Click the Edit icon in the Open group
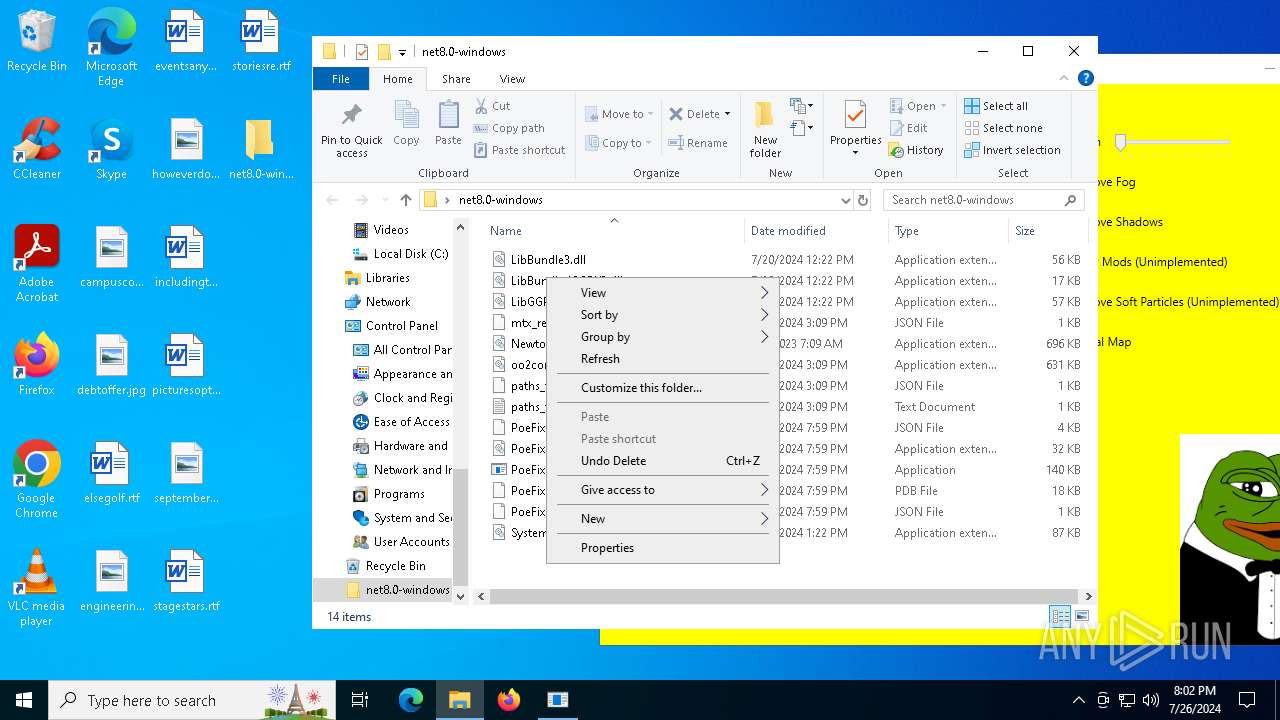 [x=897, y=128]
